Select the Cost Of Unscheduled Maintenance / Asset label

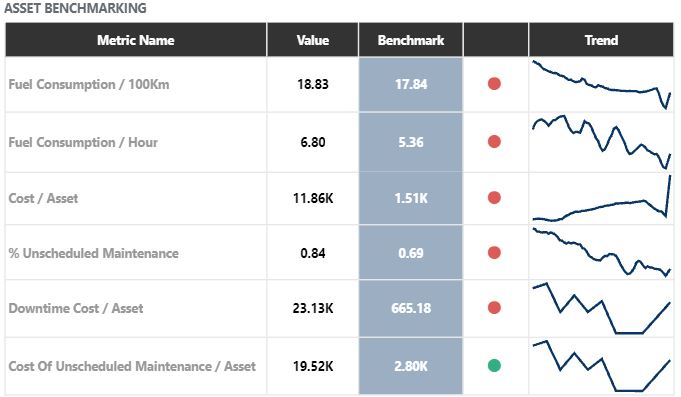click(132, 366)
